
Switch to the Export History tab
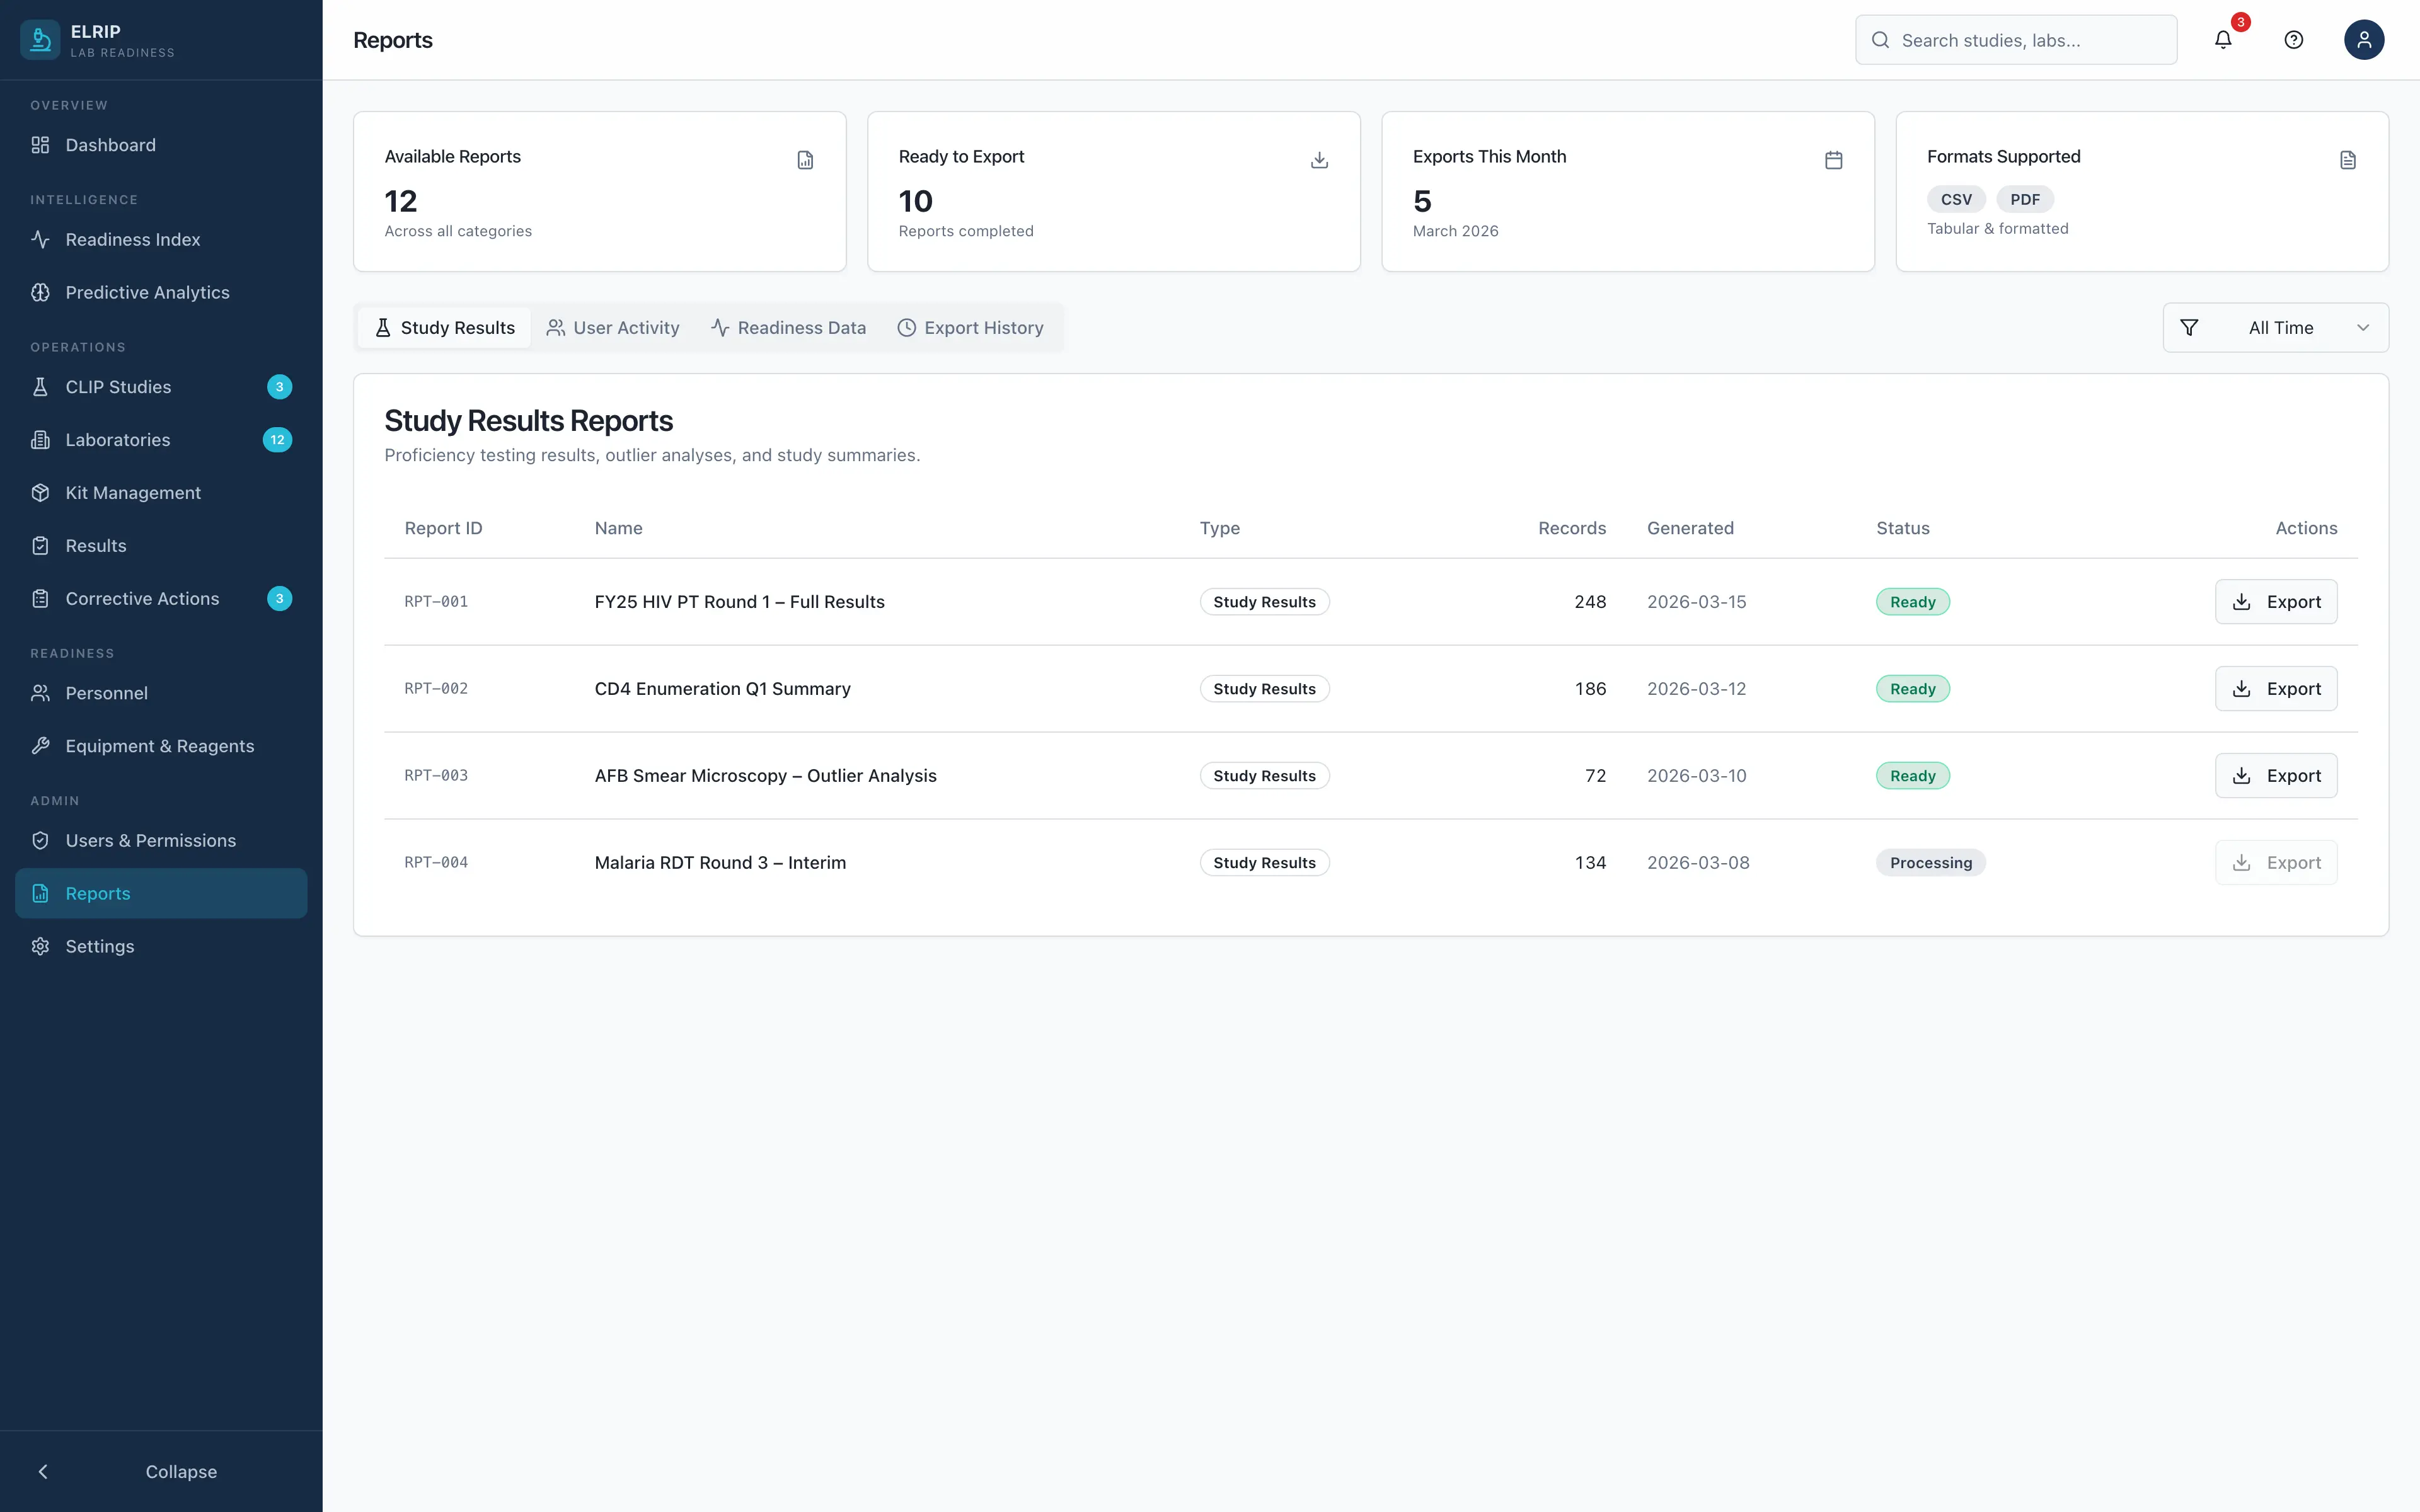[970, 327]
